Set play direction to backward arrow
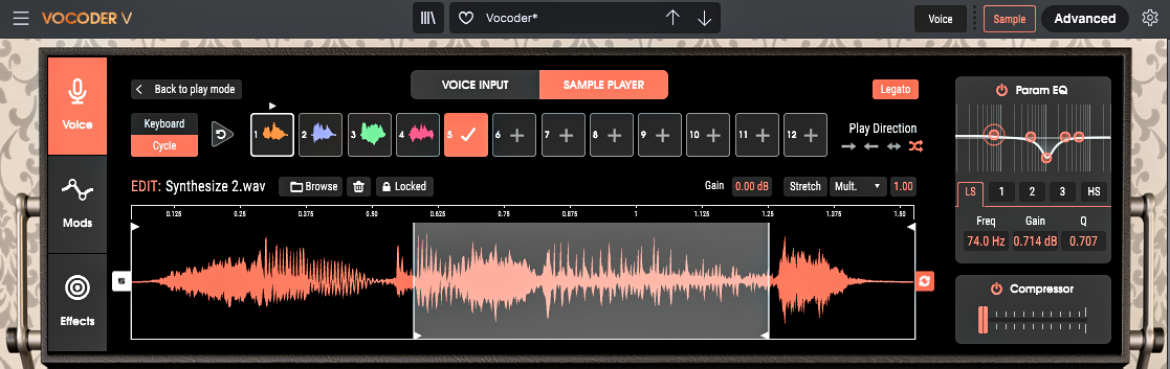The image size is (1170, 369). pyautogui.click(x=871, y=147)
